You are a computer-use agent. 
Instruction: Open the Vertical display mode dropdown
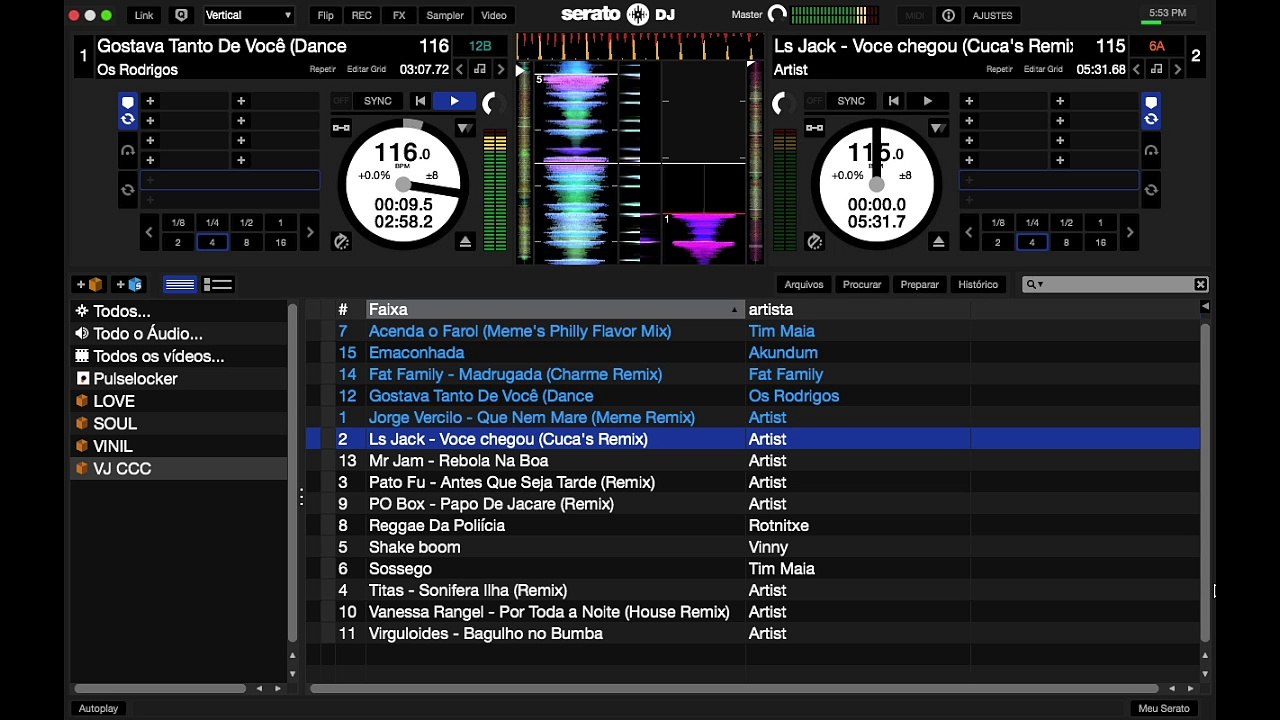(248, 15)
